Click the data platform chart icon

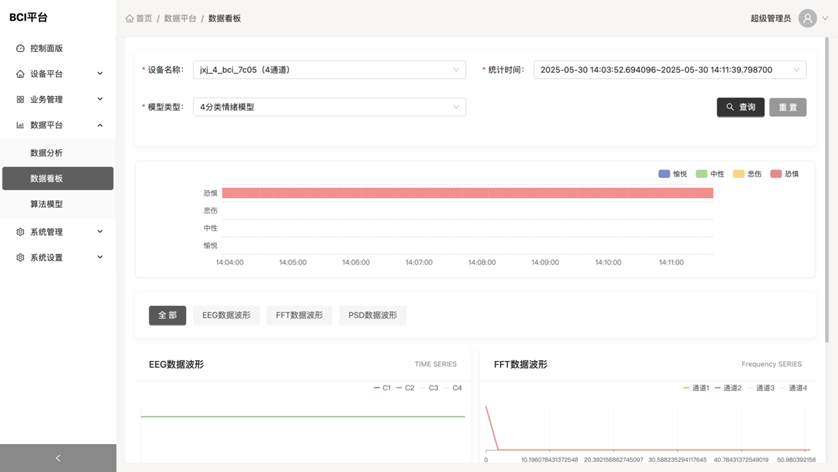[21, 126]
